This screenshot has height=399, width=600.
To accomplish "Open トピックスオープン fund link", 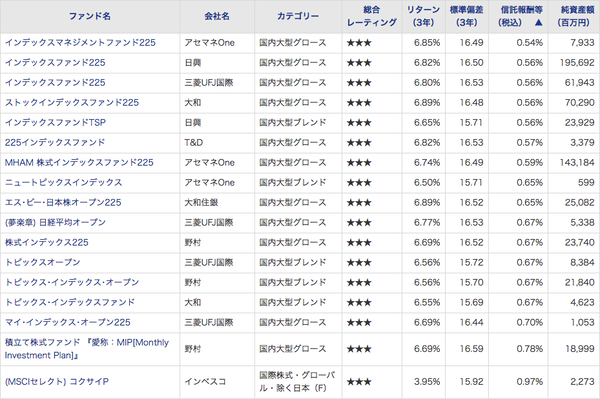I will 42,262.
